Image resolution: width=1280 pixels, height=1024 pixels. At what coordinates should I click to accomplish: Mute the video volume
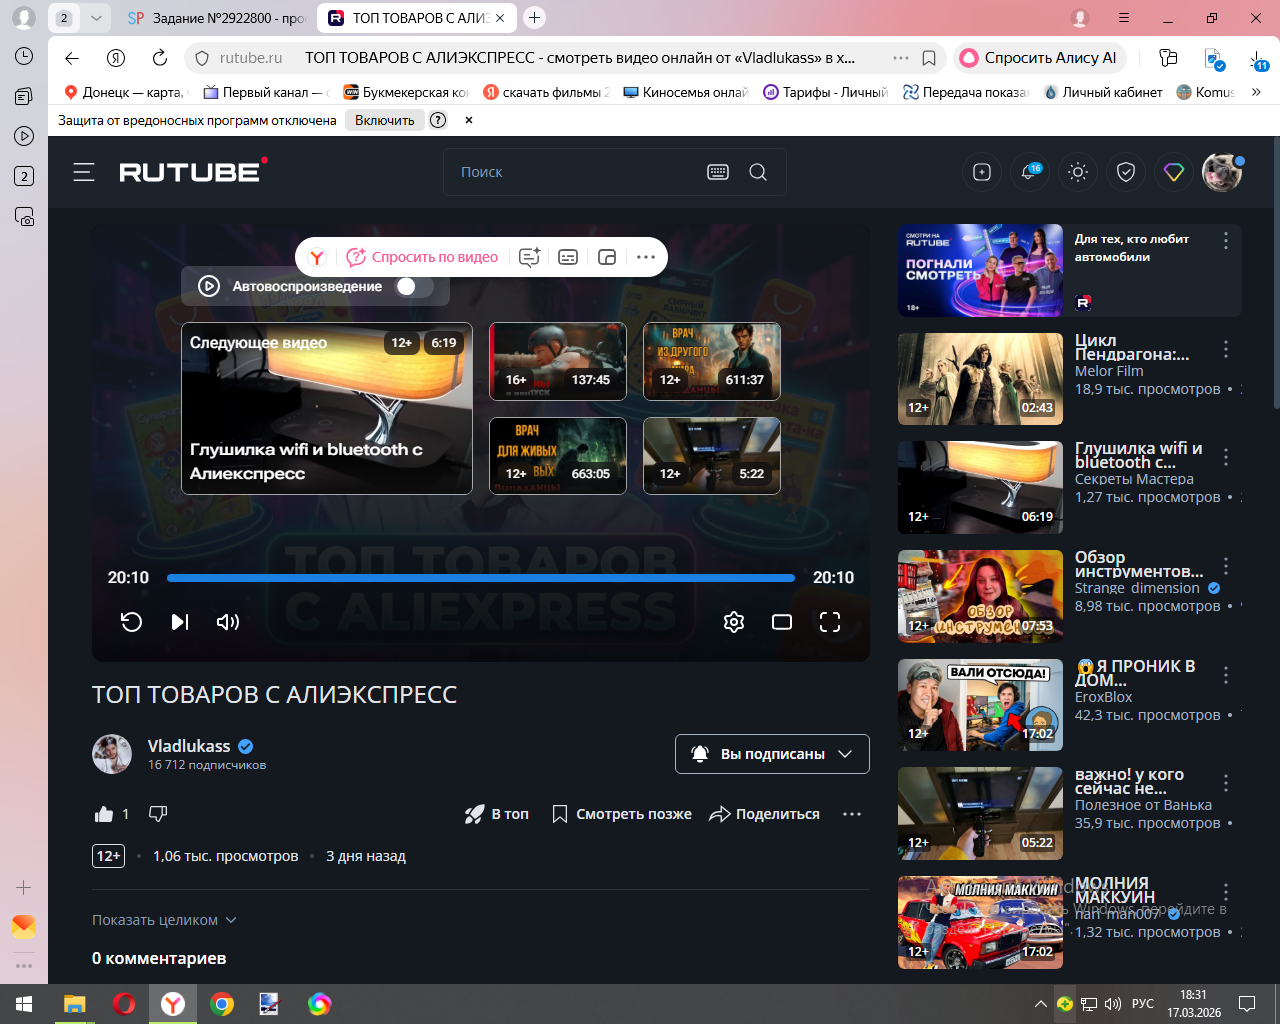tap(228, 622)
